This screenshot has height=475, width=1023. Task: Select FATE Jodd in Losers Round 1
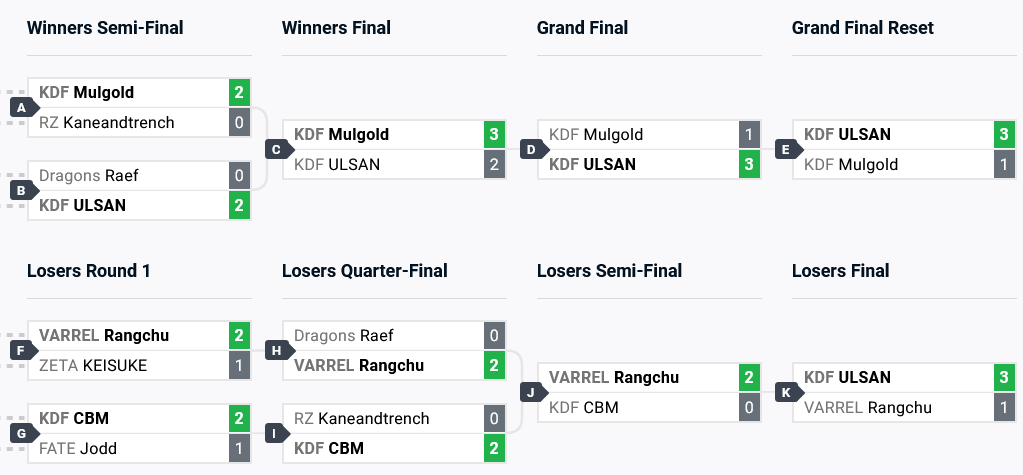tap(78, 448)
